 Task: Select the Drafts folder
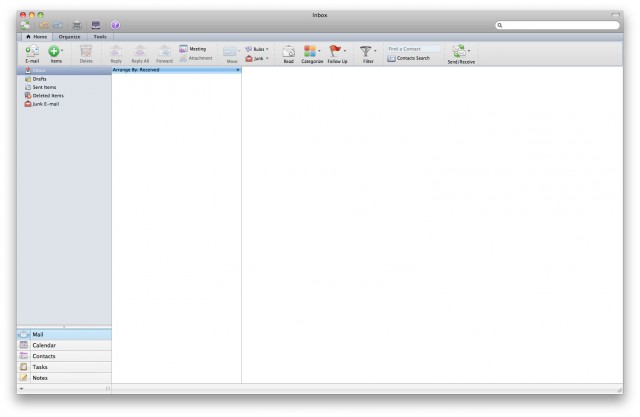point(39,79)
